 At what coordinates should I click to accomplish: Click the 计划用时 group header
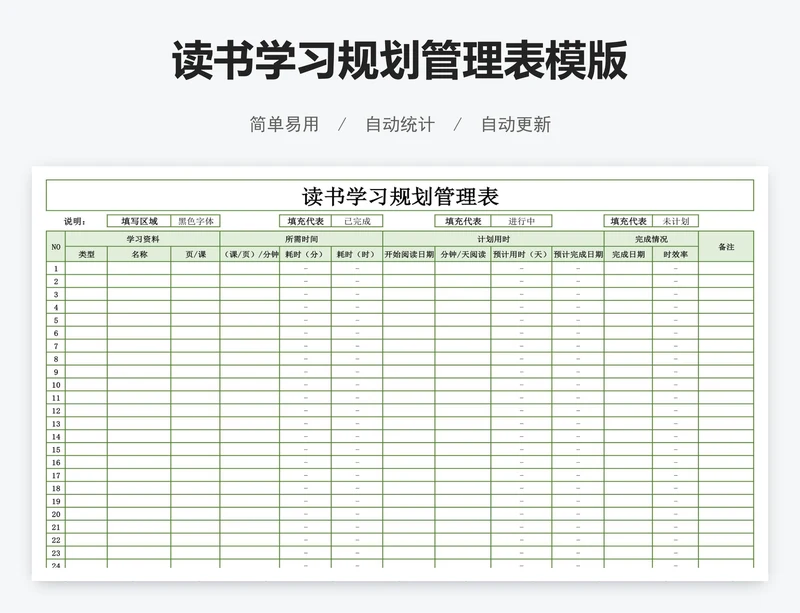coord(493,240)
